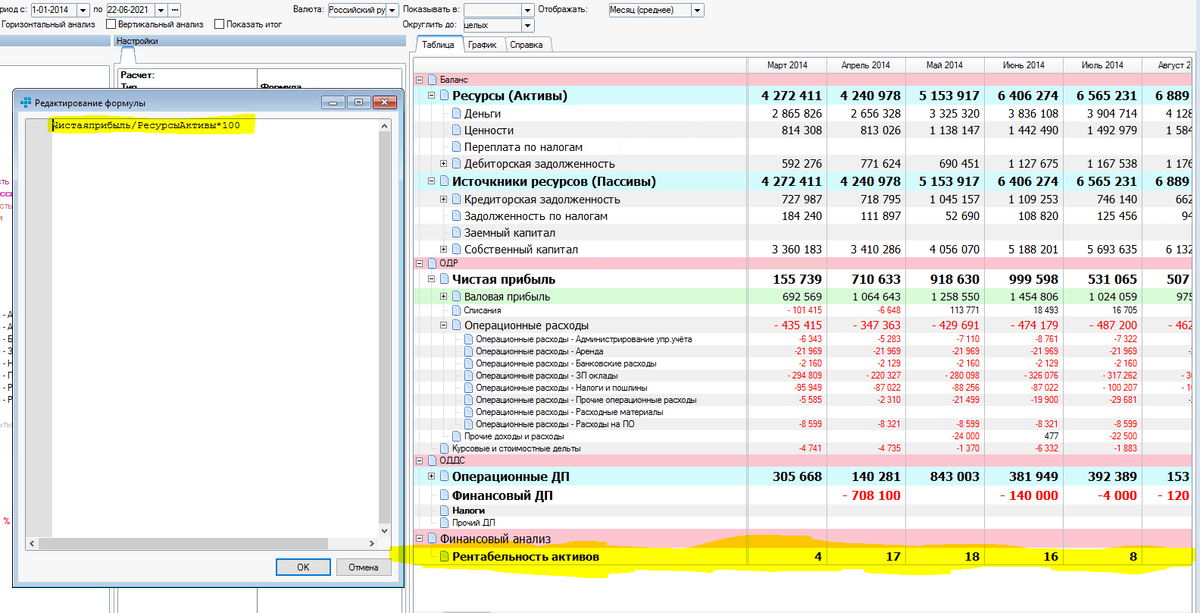Screen dimensions: 1200x613
Task: Click the document icon beside Чистая прибыль
Action: 444,280
